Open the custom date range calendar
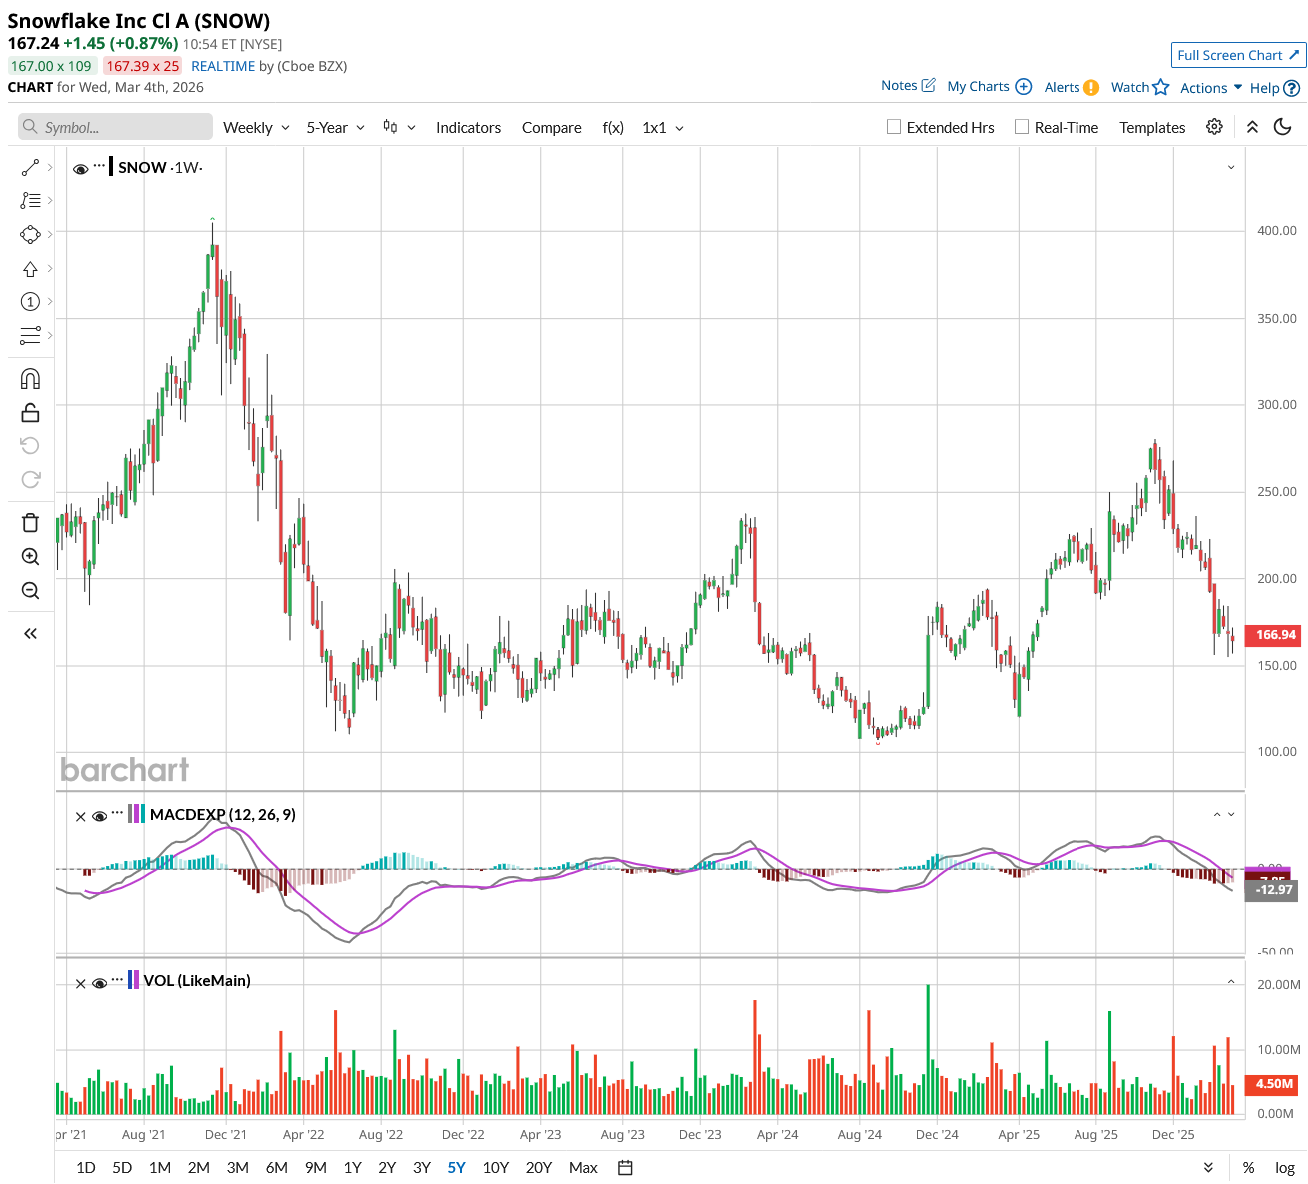Image resolution: width=1308 pixels, height=1184 pixels. click(x=625, y=1168)
